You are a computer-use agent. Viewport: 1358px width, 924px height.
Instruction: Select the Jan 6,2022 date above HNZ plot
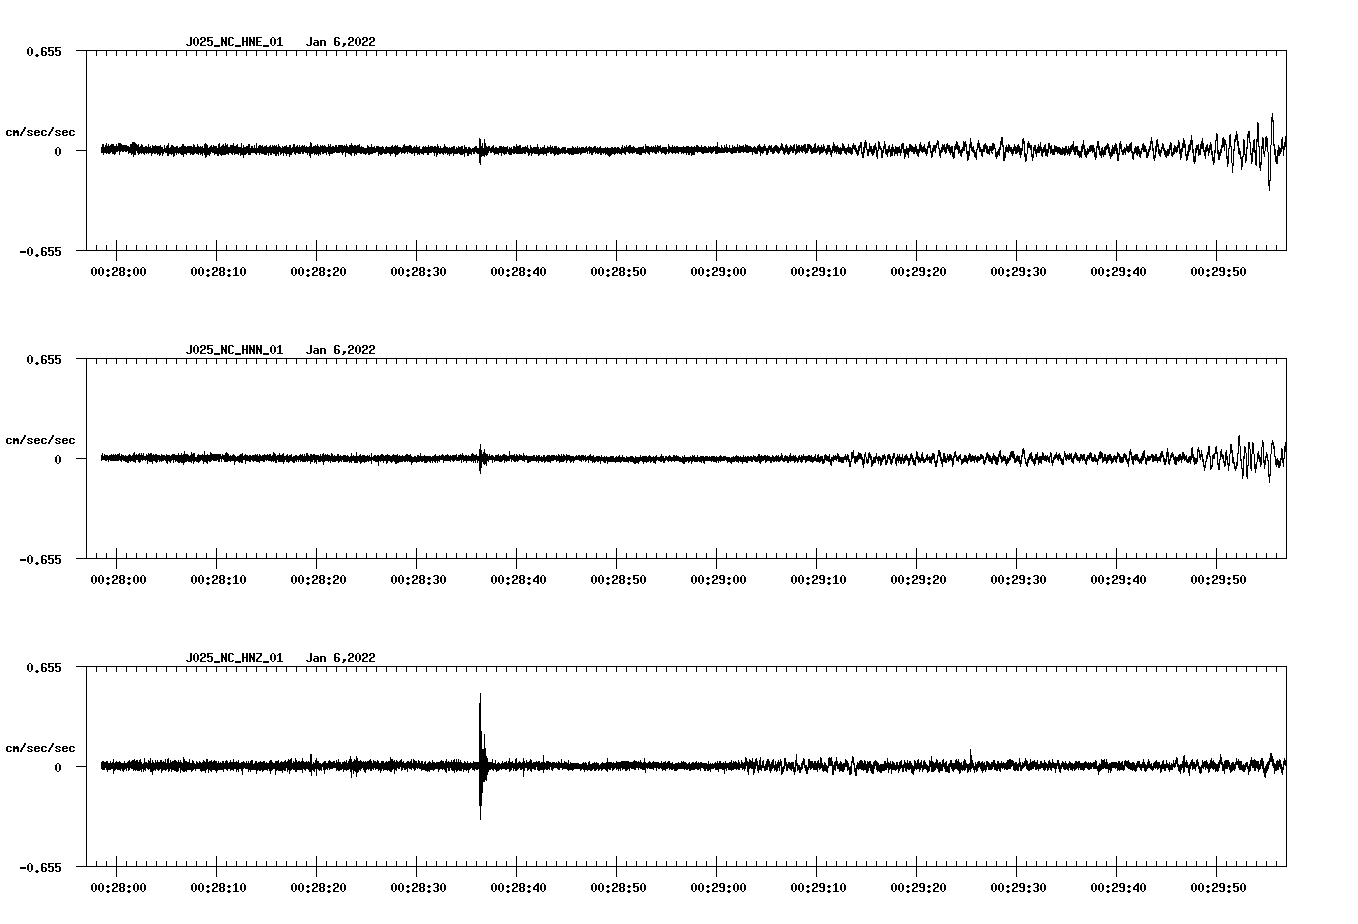tap(341, 658)
